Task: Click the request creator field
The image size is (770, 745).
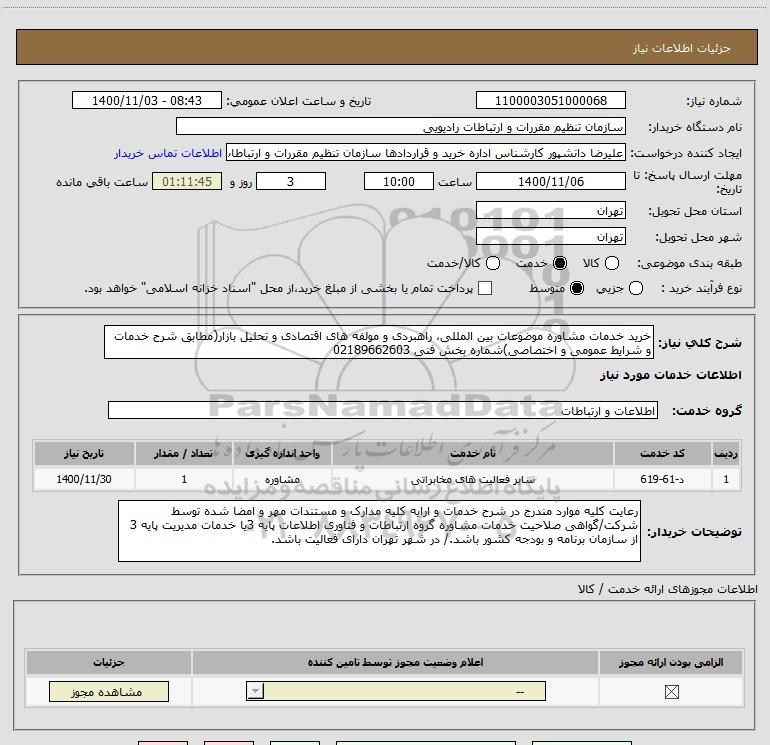Action: point(426,153)
